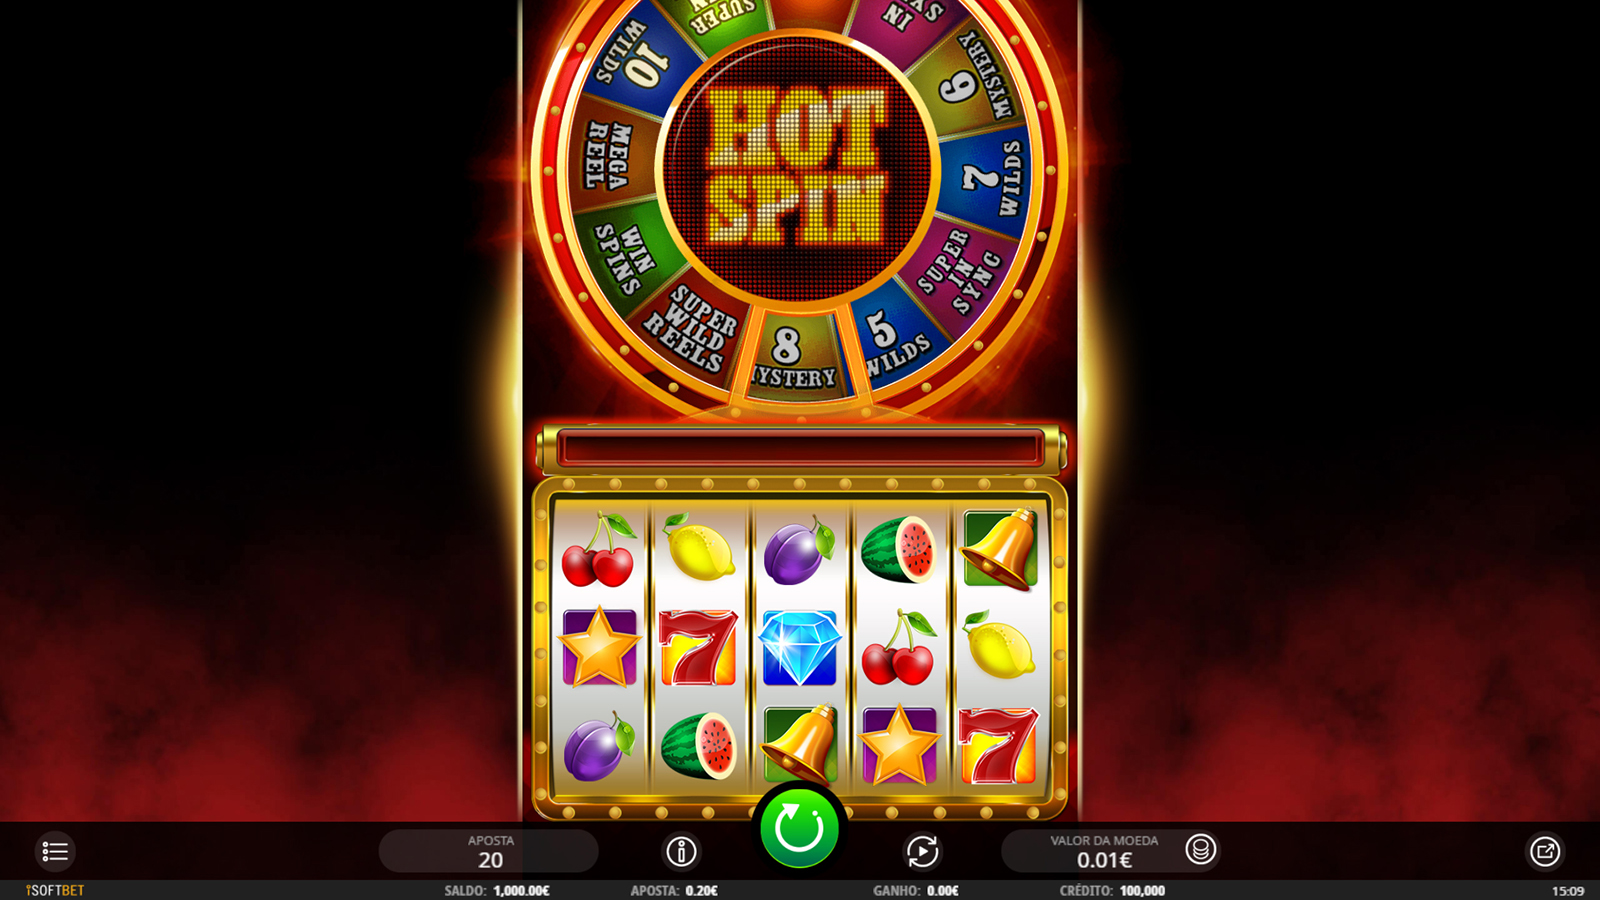Open the Valor da Moeda selector

[x=1105, y=851]
